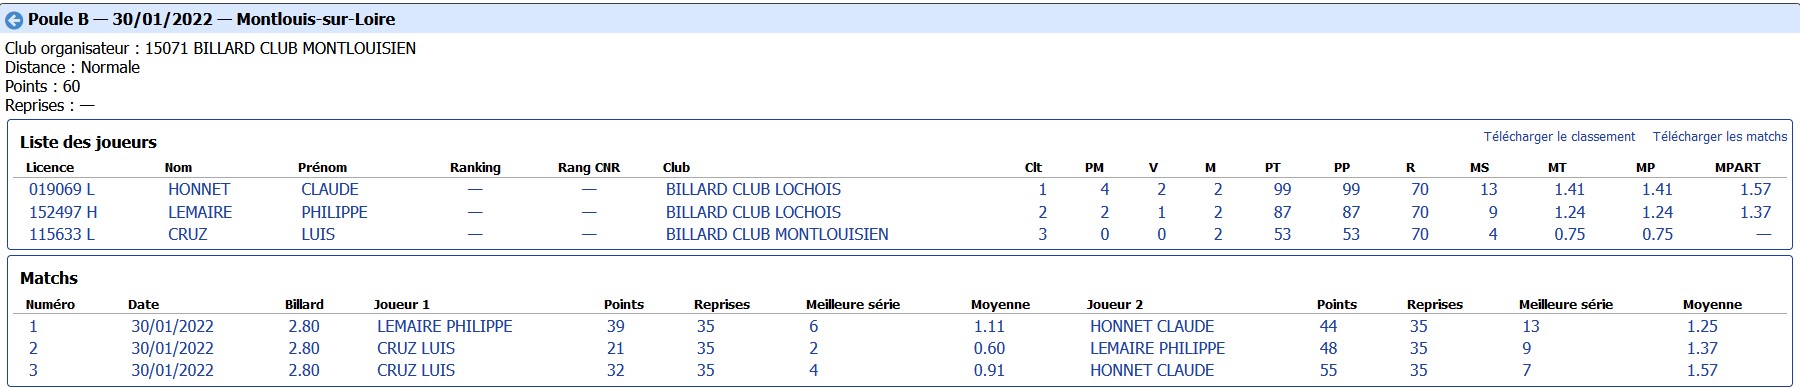
Task: Open the Télécharger le classement link
Action: pos(1559,137)
